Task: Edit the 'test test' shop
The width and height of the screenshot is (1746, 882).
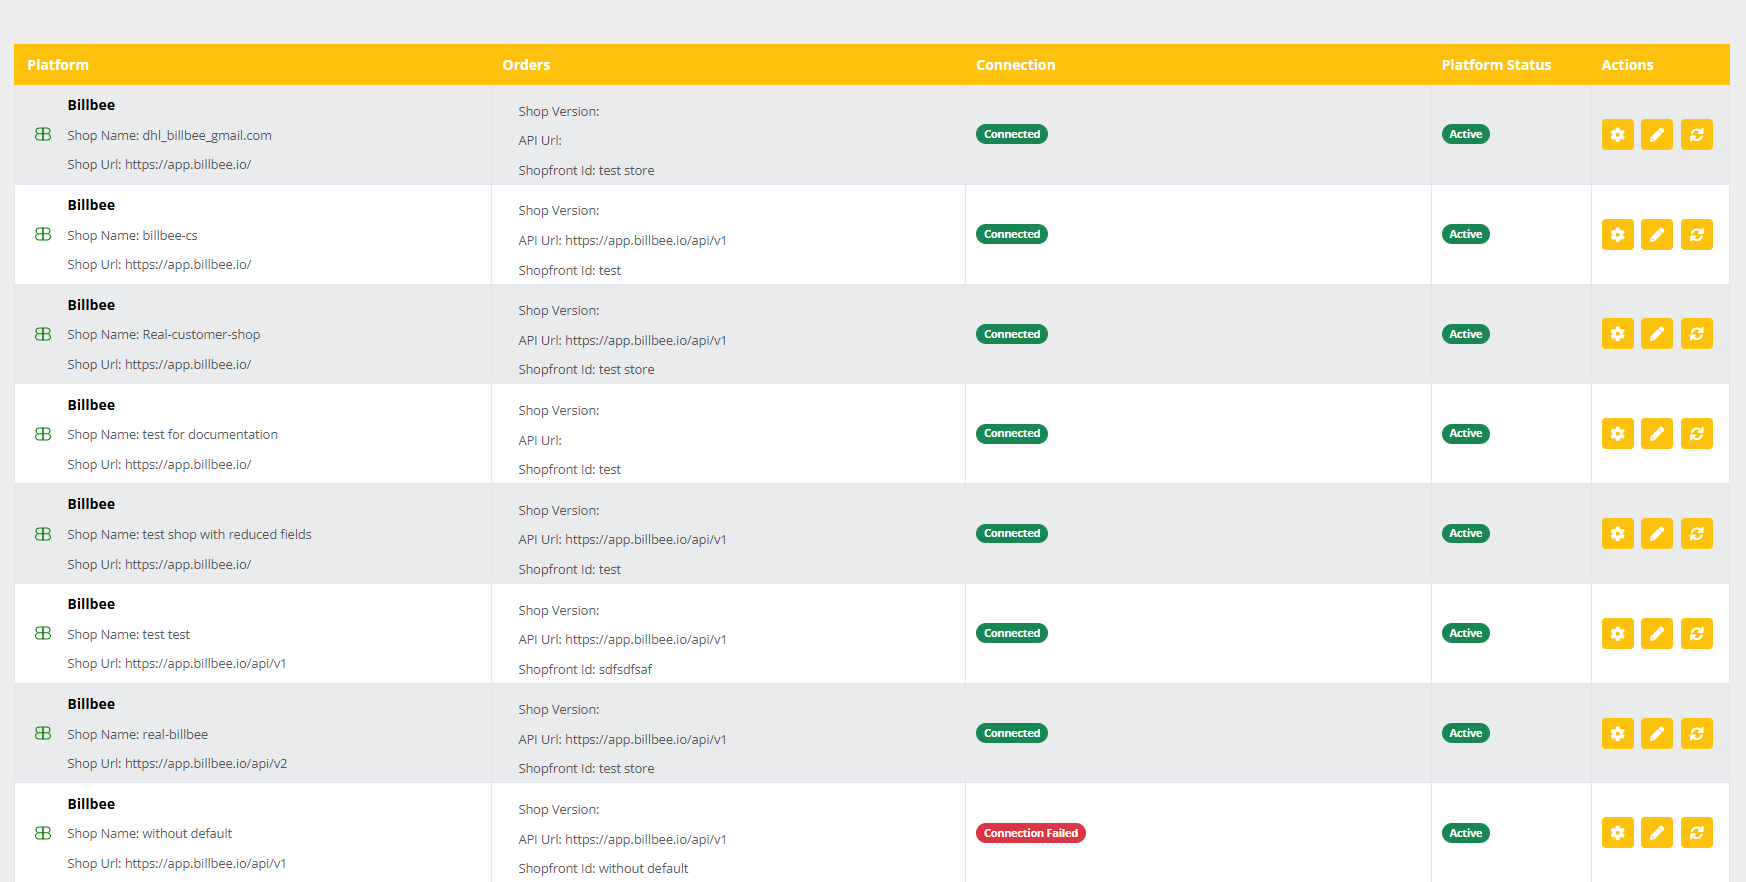Action: [1657, 633]
